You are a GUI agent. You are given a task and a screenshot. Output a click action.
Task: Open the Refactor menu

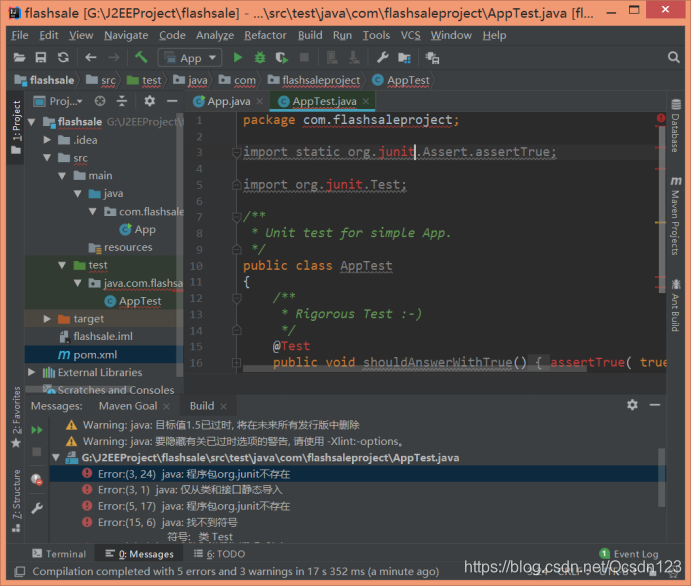click(265, 35)
